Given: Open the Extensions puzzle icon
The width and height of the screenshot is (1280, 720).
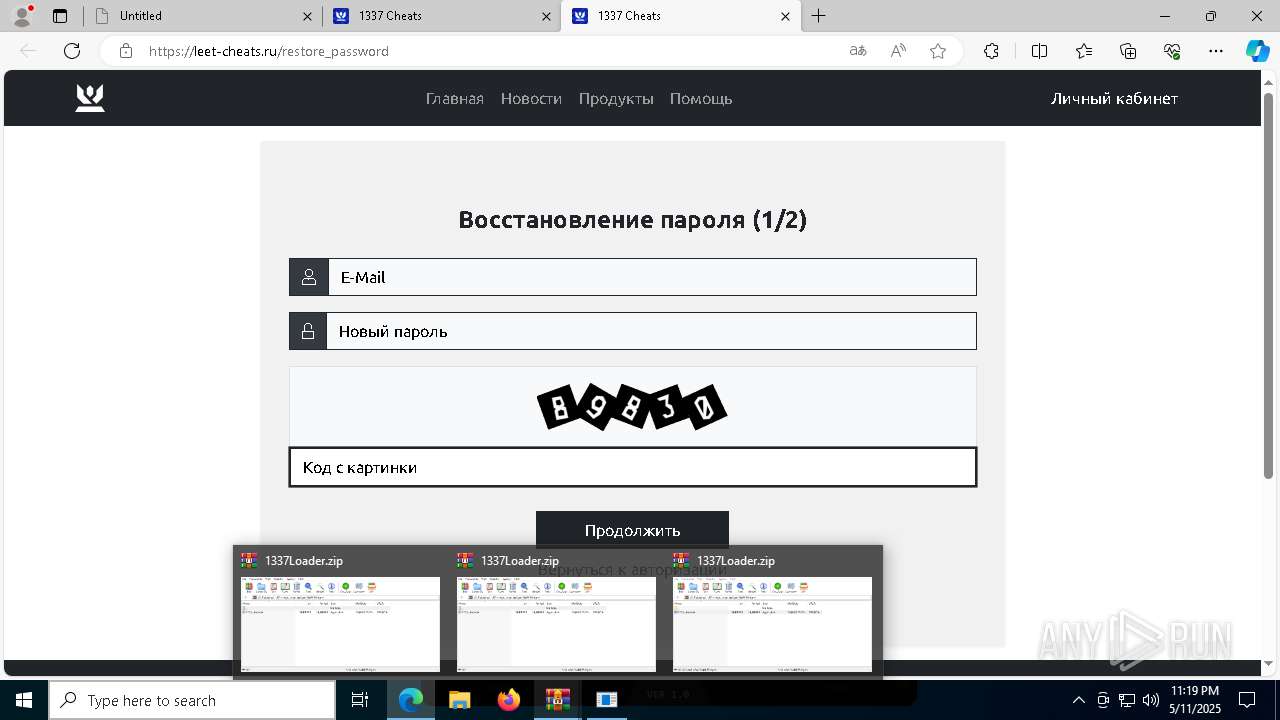Looking at the screenshot, I should pos(991,51).
